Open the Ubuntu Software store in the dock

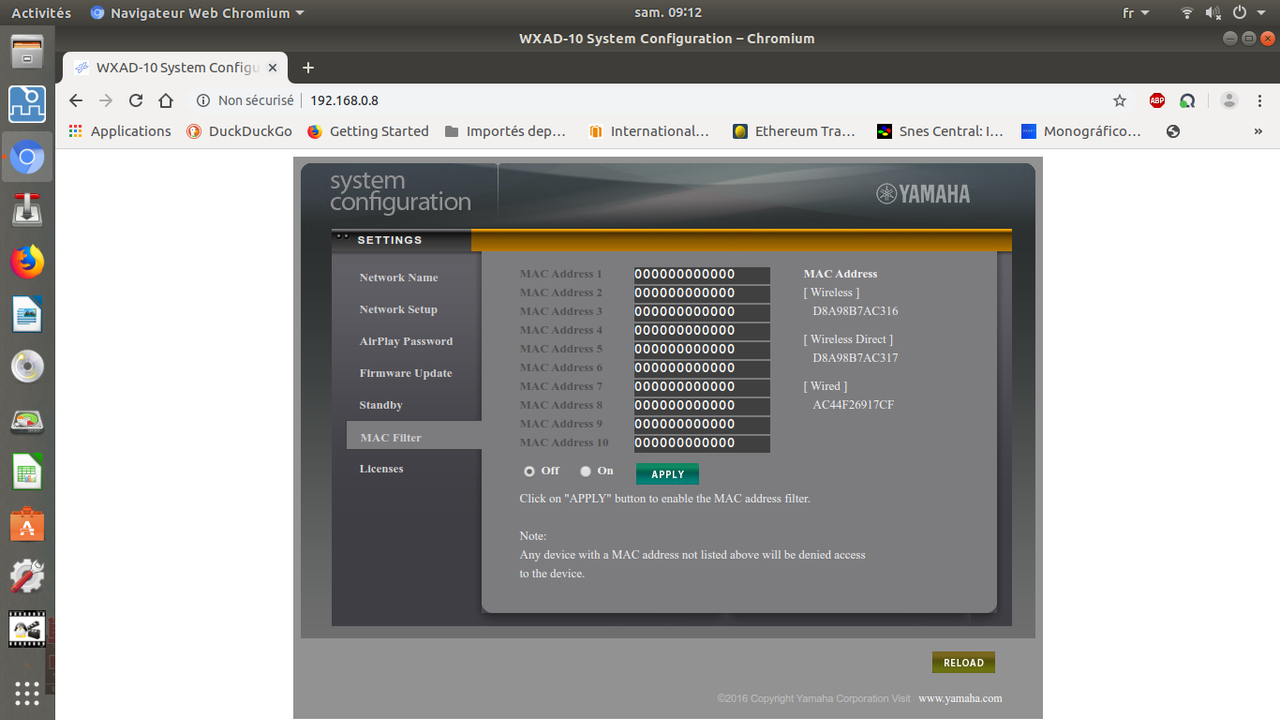[27, 524]
